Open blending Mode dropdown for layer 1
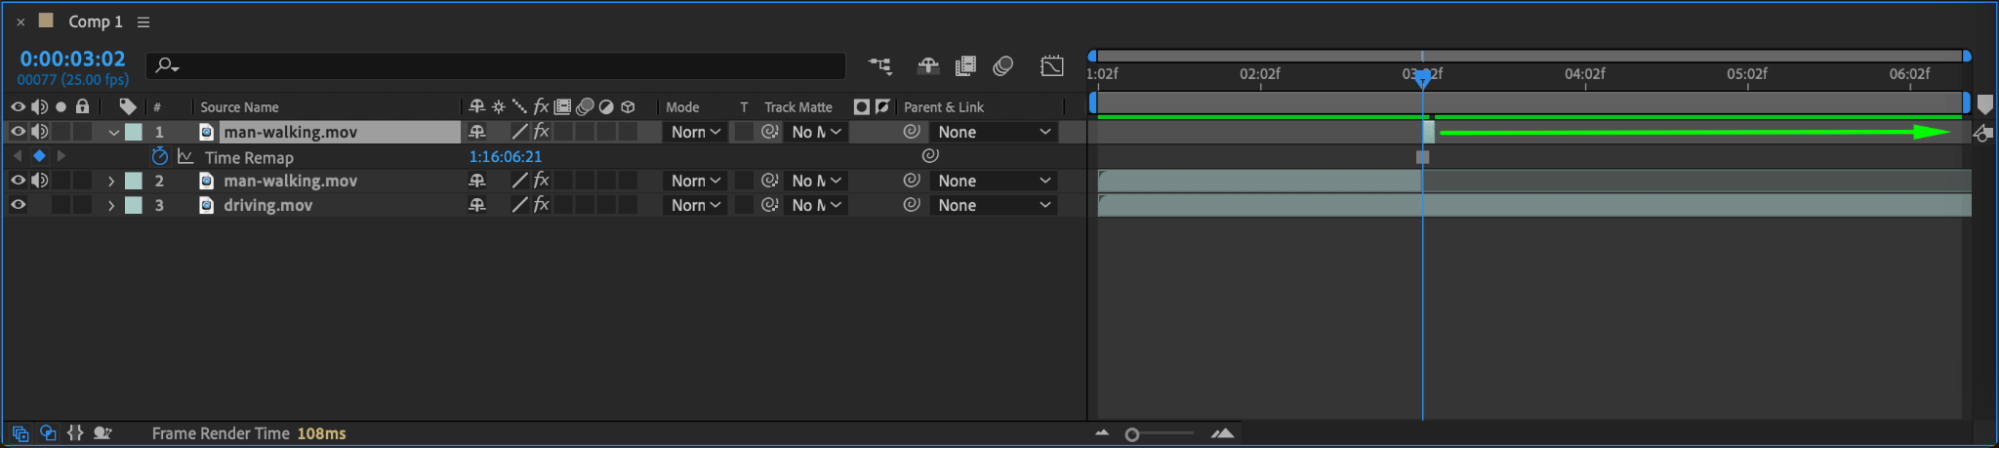 [696, 132]
